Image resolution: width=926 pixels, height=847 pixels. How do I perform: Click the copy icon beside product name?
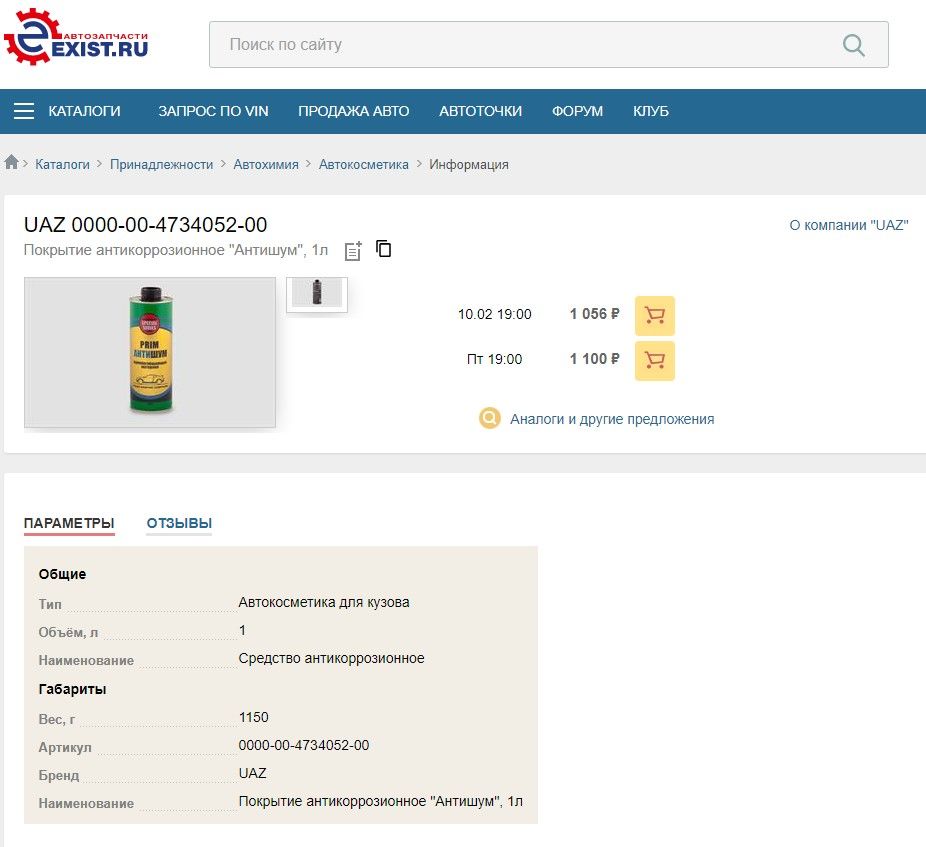click(x=384, y=249)
